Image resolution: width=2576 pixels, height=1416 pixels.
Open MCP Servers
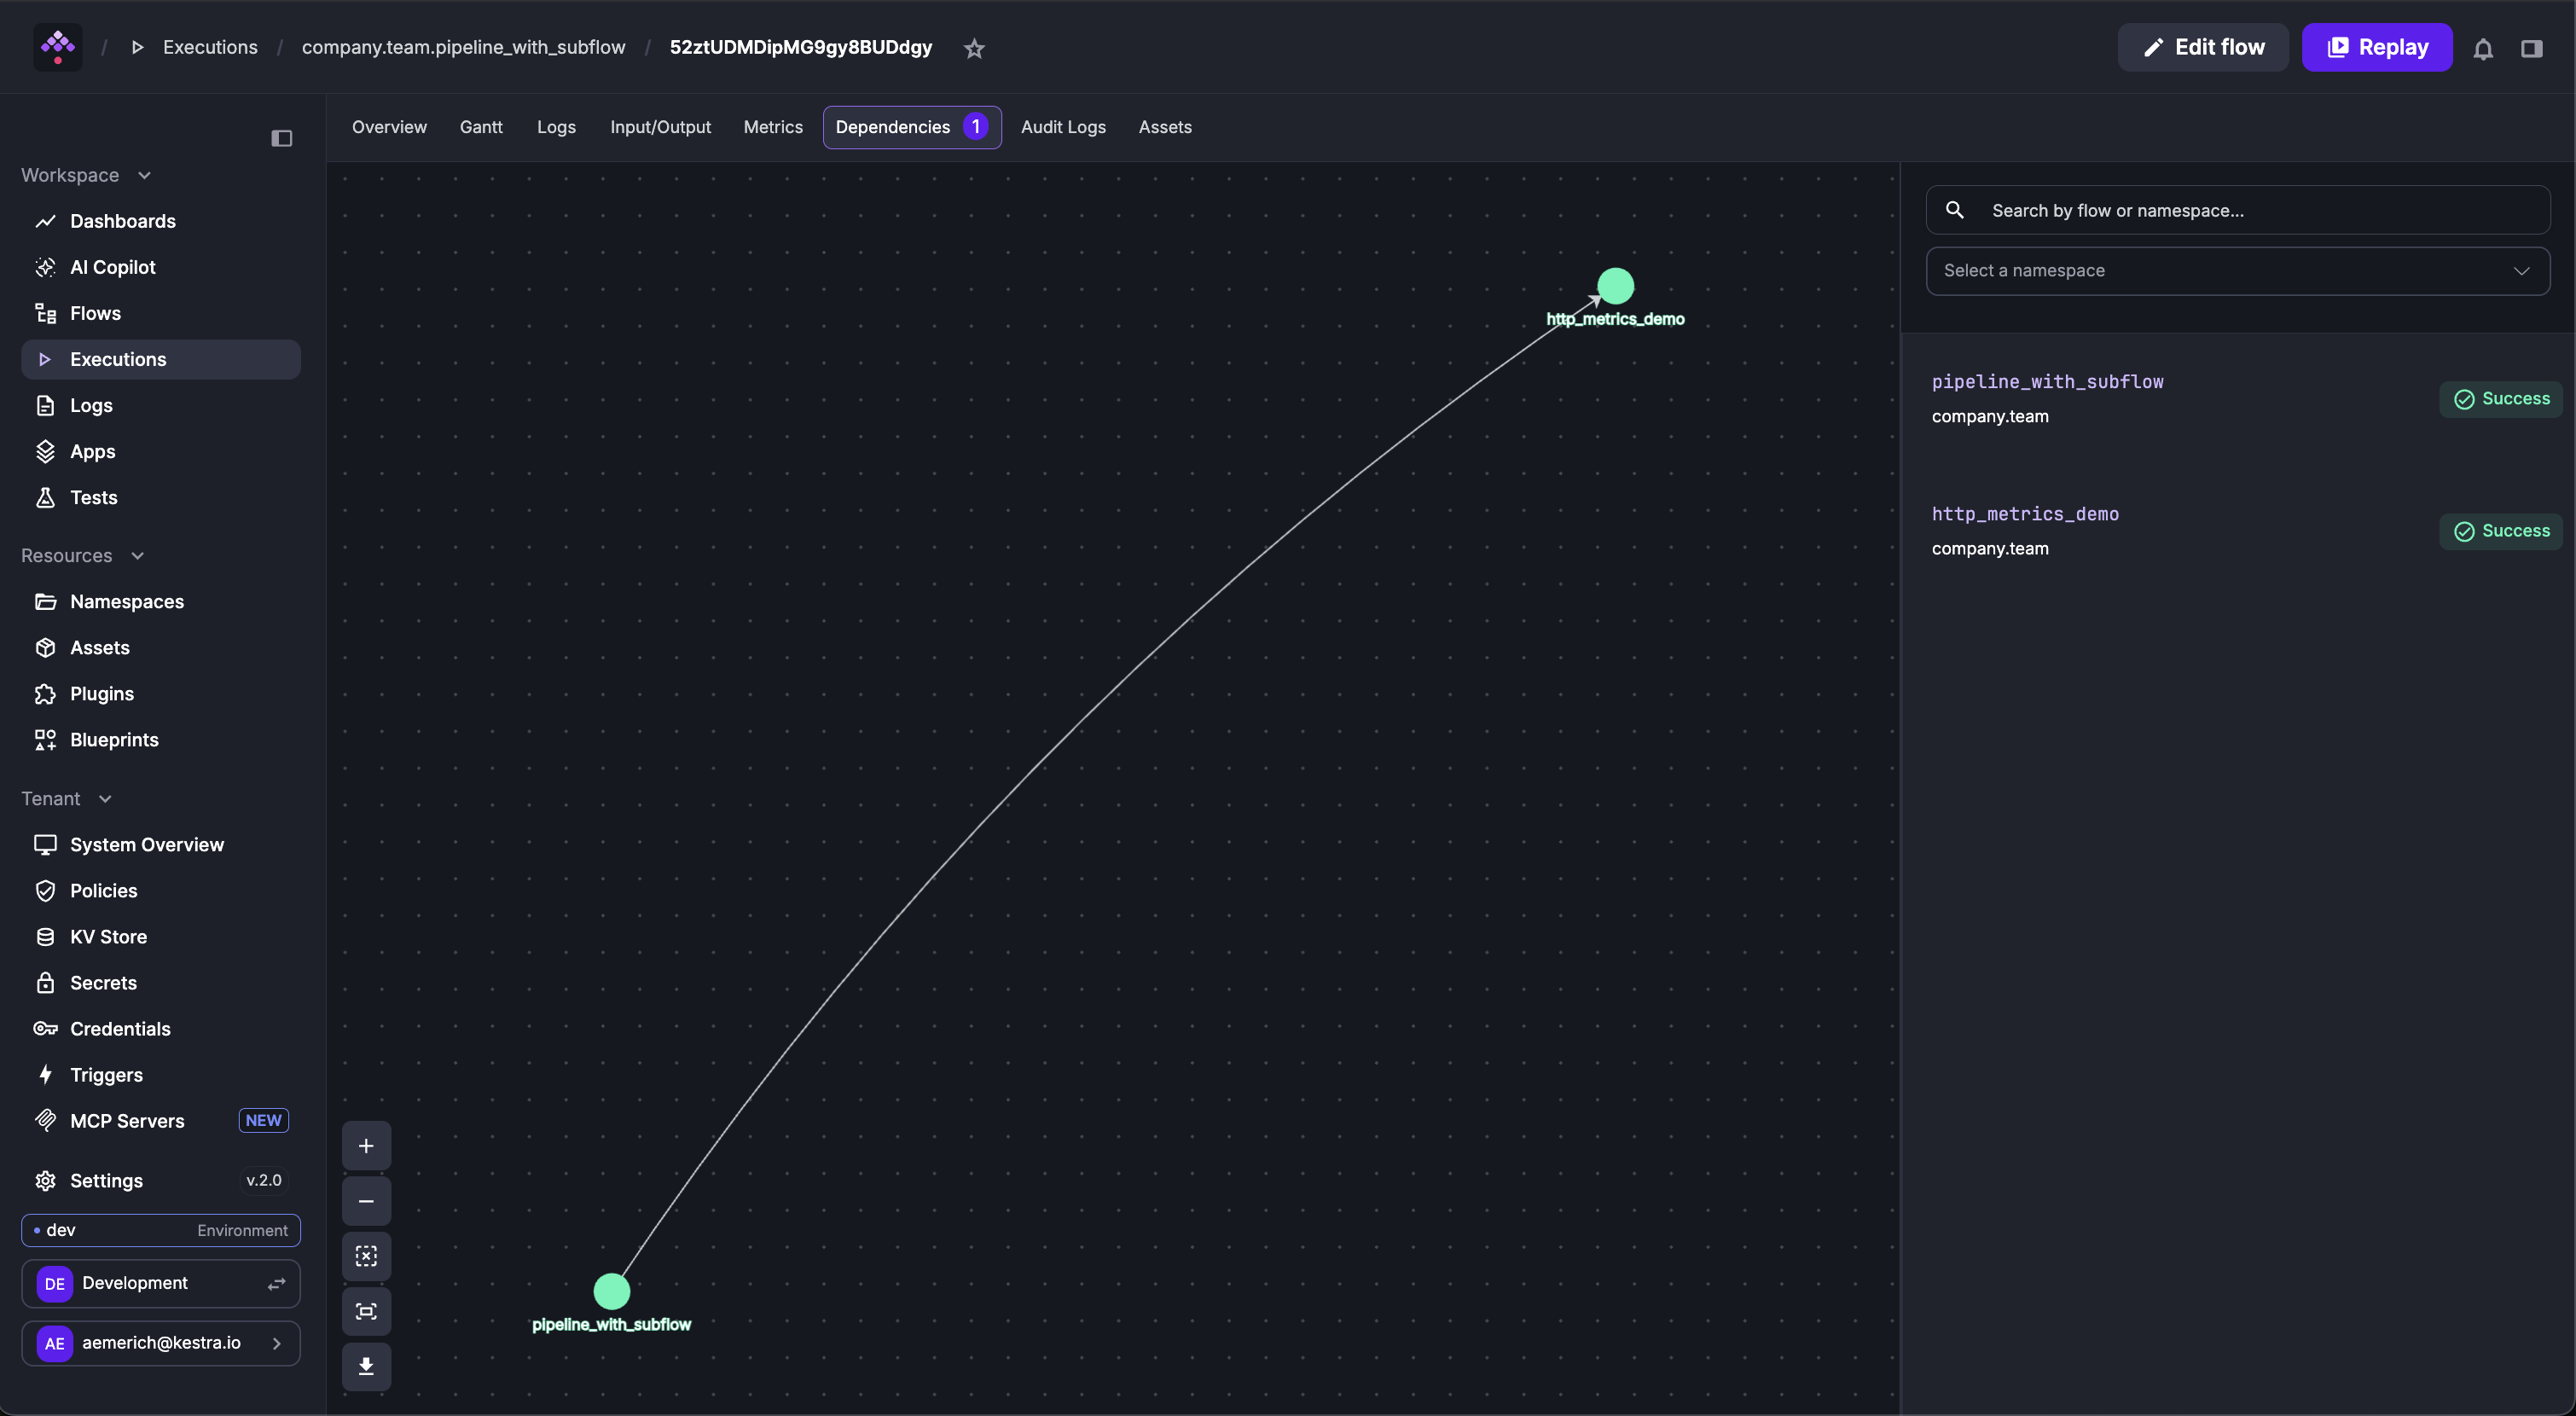pos(160,1120)
